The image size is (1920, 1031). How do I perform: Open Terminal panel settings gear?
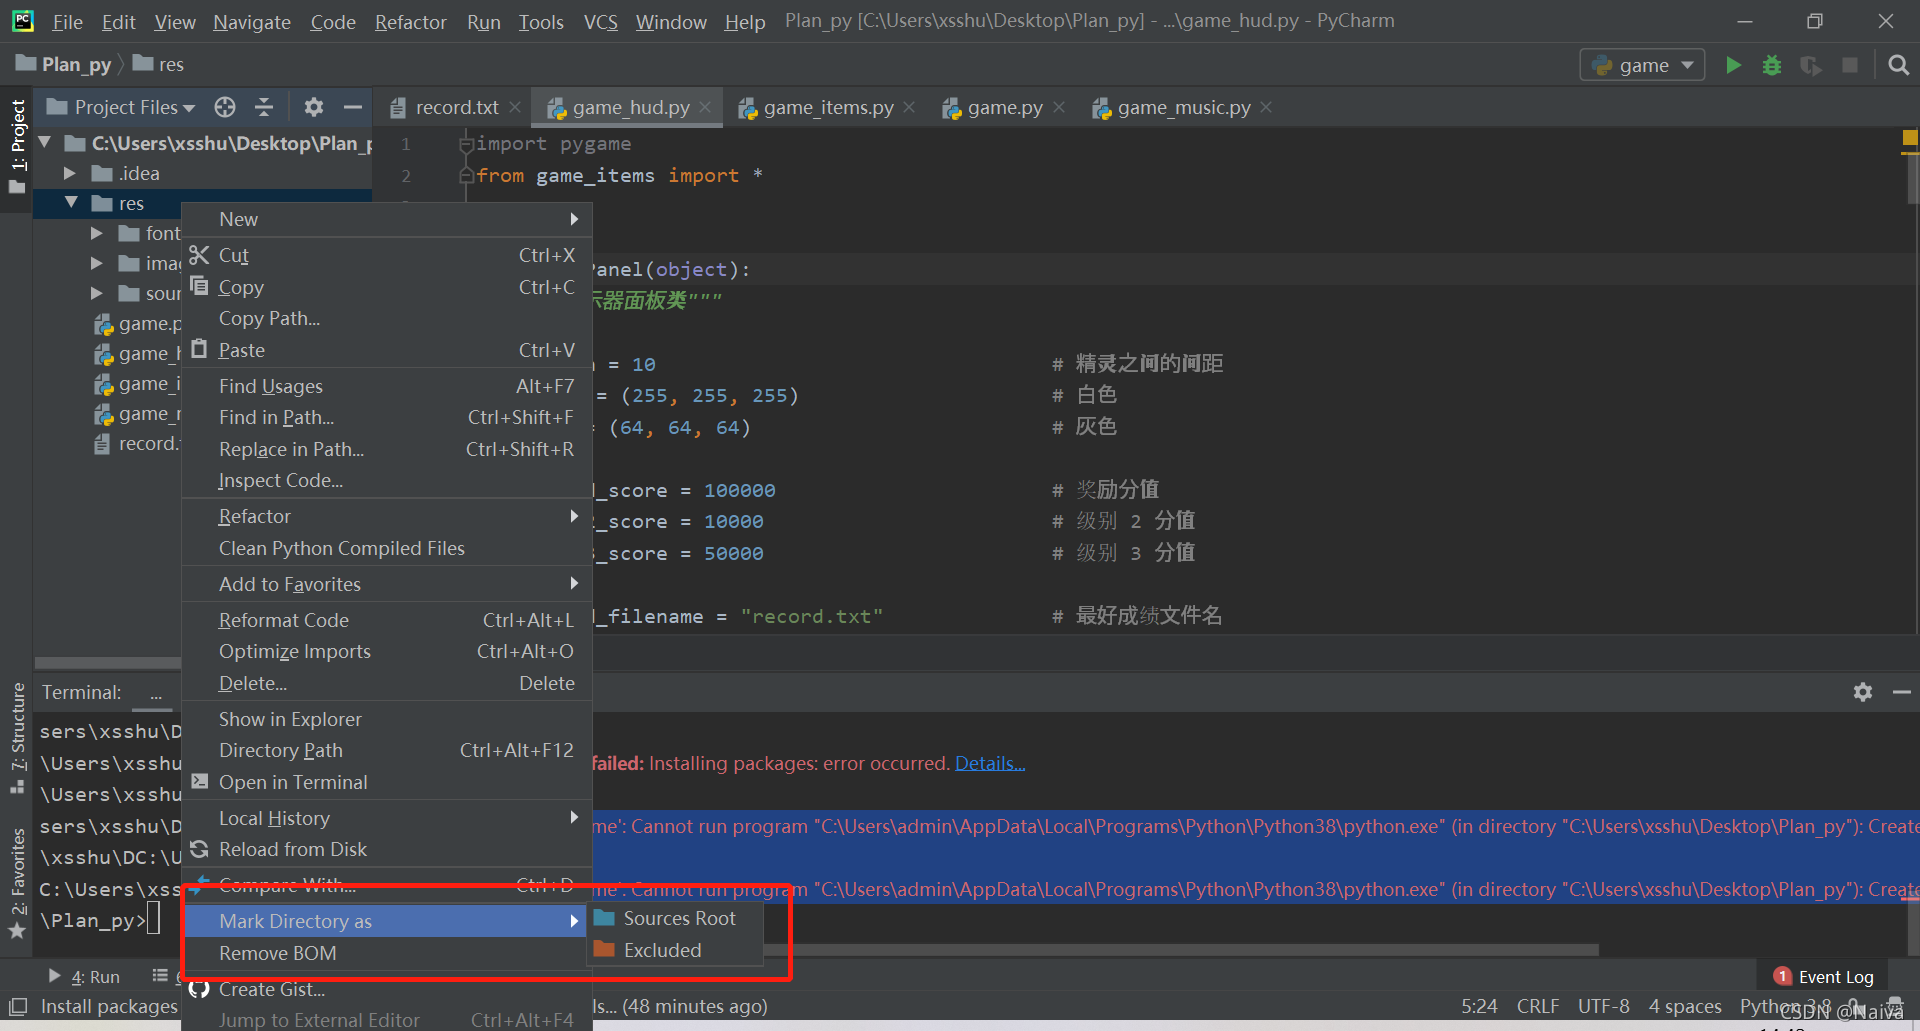1862,692
